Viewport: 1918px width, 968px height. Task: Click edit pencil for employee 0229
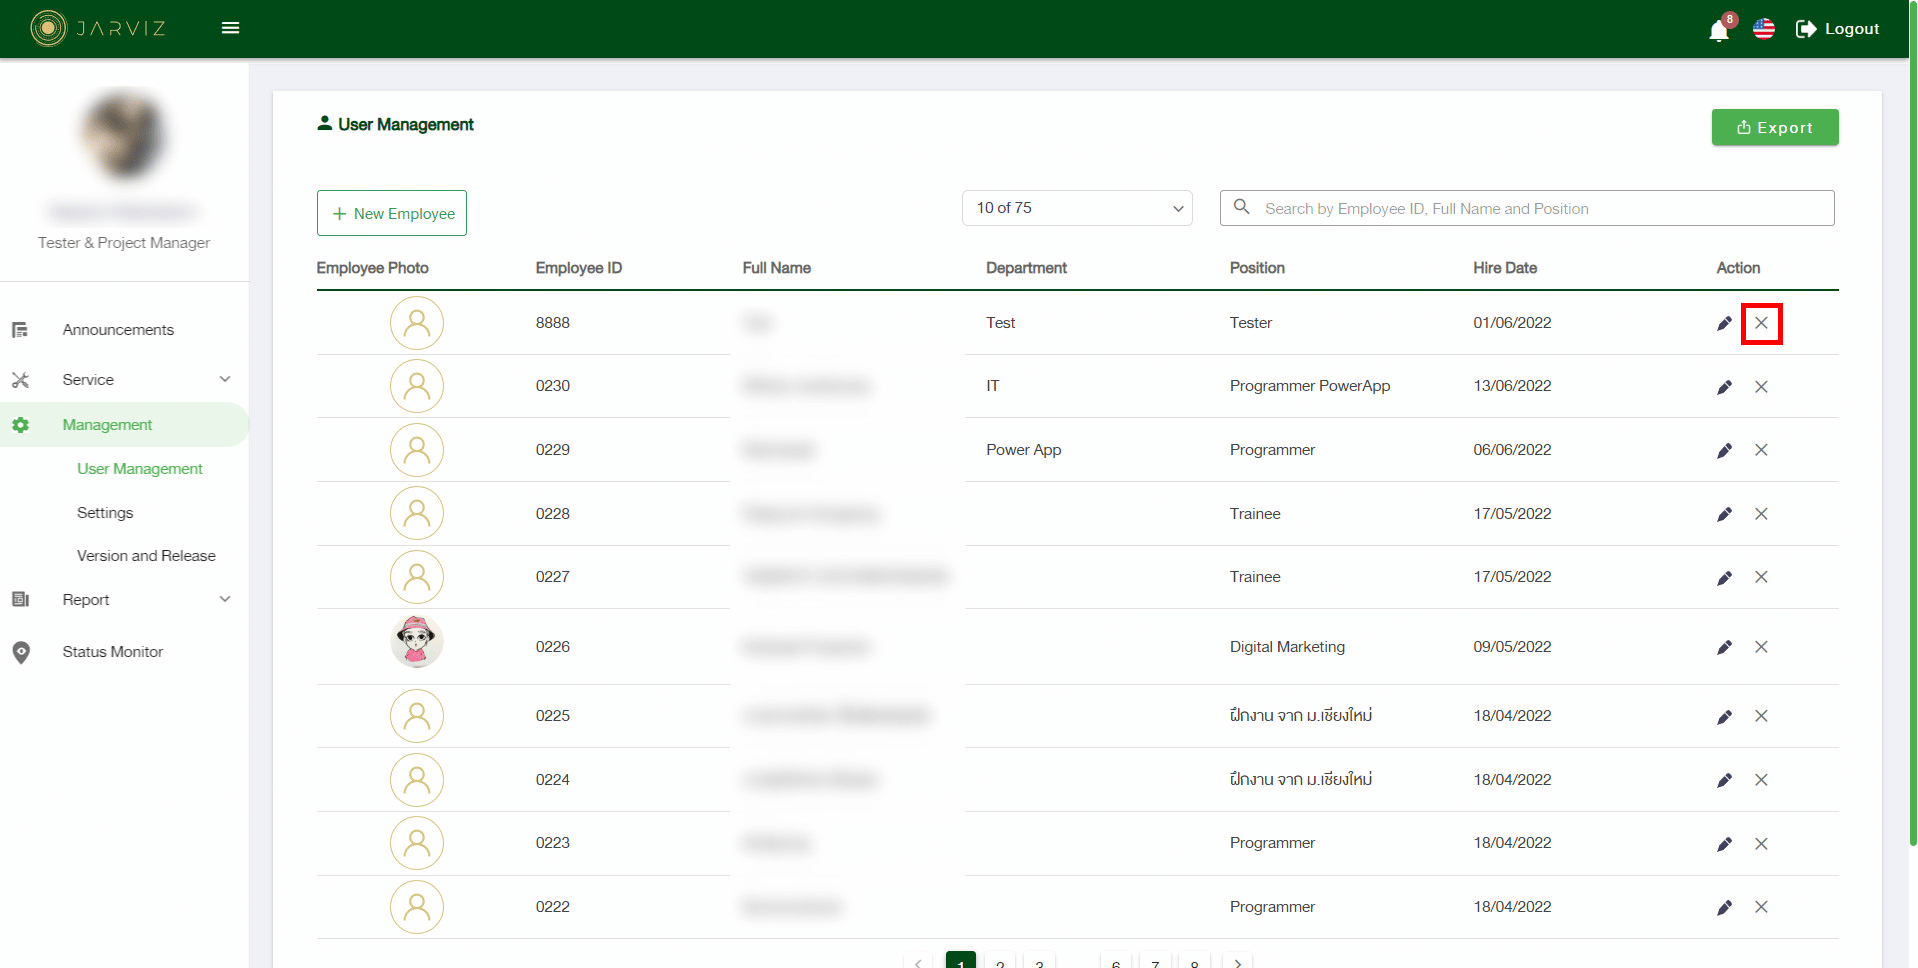click(x=1724, y=450)
